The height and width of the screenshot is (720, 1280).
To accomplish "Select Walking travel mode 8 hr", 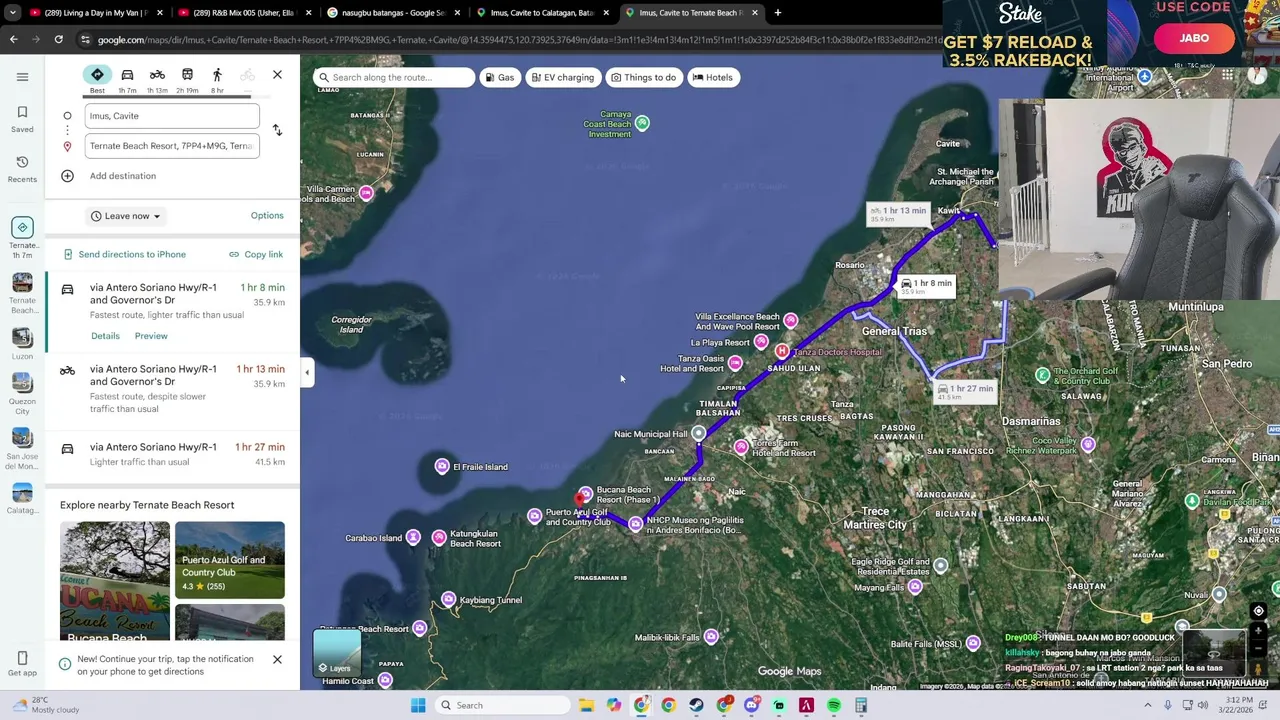I will pyautogui.click(x=217, y=79).
